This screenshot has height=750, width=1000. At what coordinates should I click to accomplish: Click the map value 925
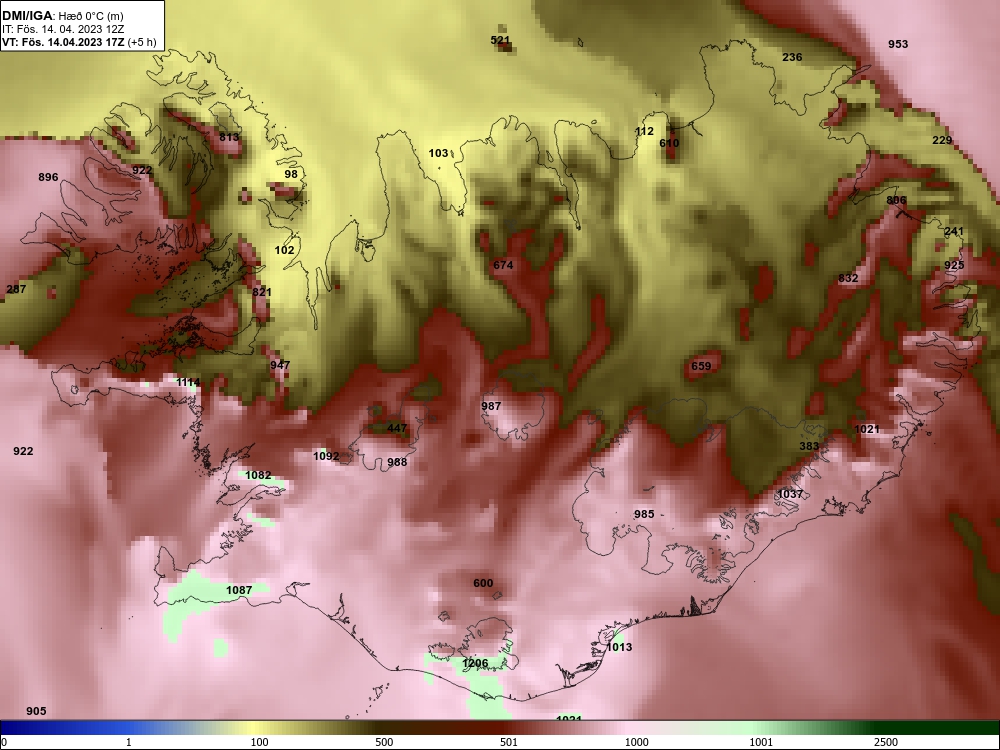tap(954, 265)
